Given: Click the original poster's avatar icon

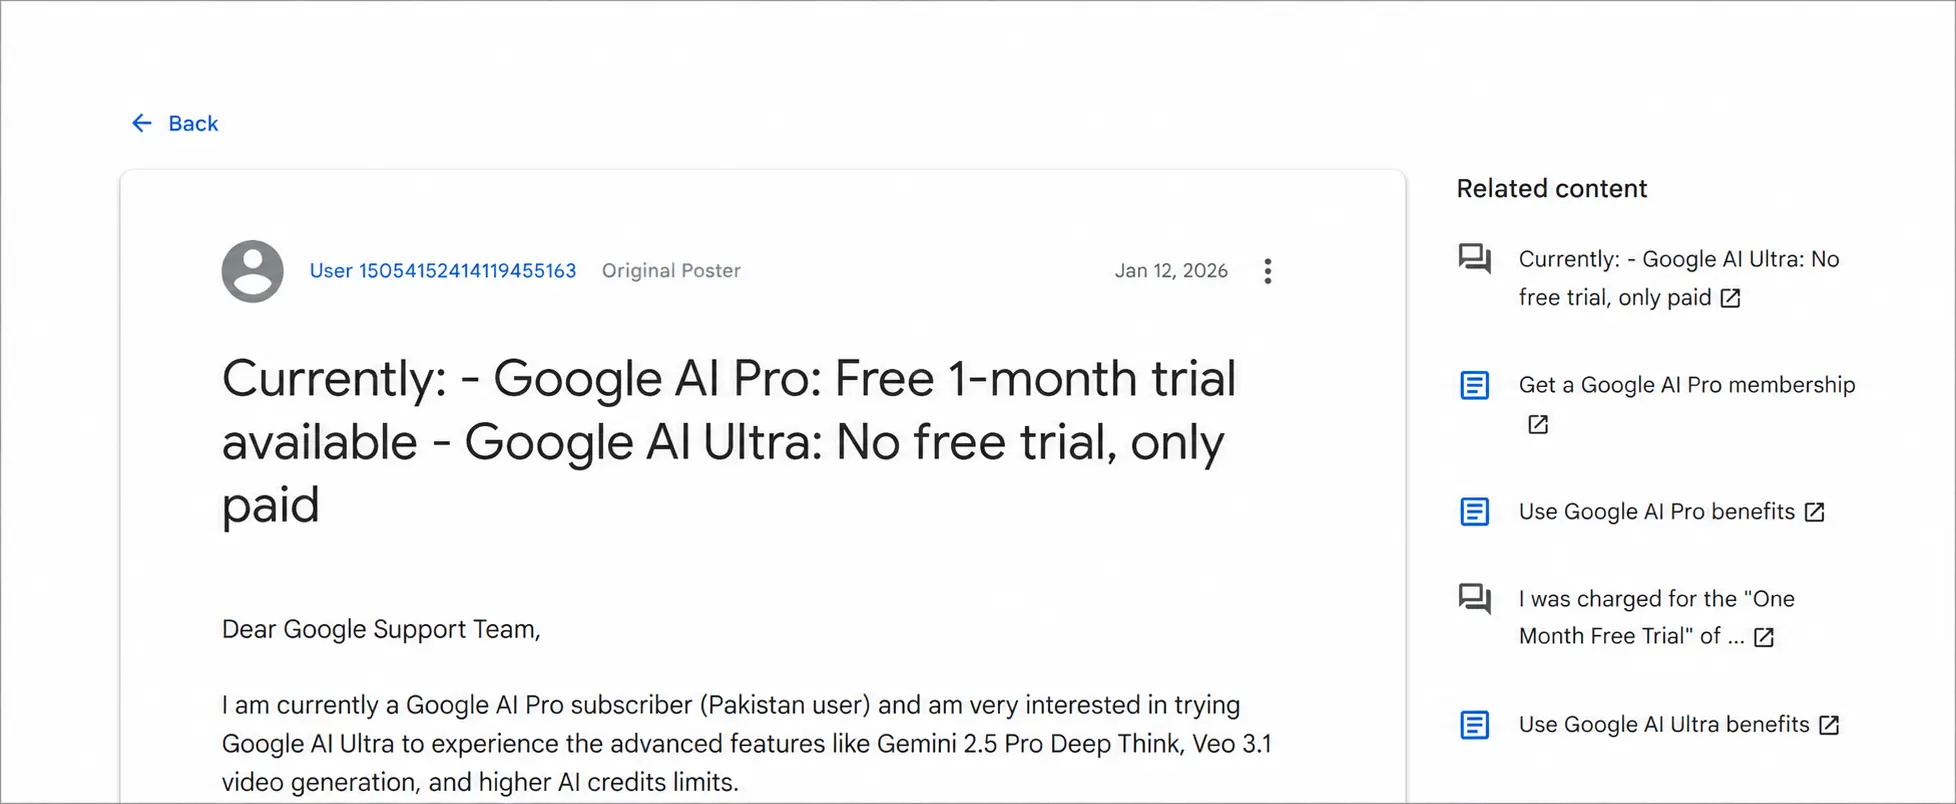Looking at the screenshot, I should click(x=252, y=271).
